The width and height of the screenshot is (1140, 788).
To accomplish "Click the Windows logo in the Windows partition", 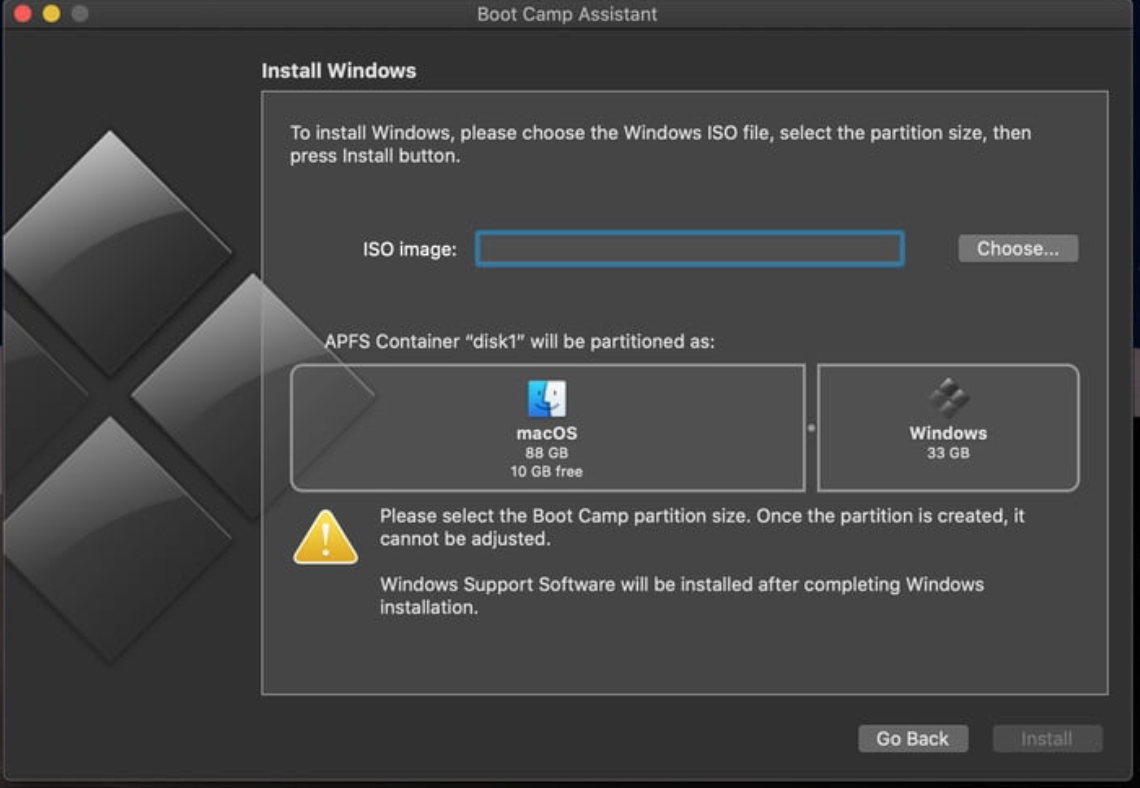I will click(948, 399).
